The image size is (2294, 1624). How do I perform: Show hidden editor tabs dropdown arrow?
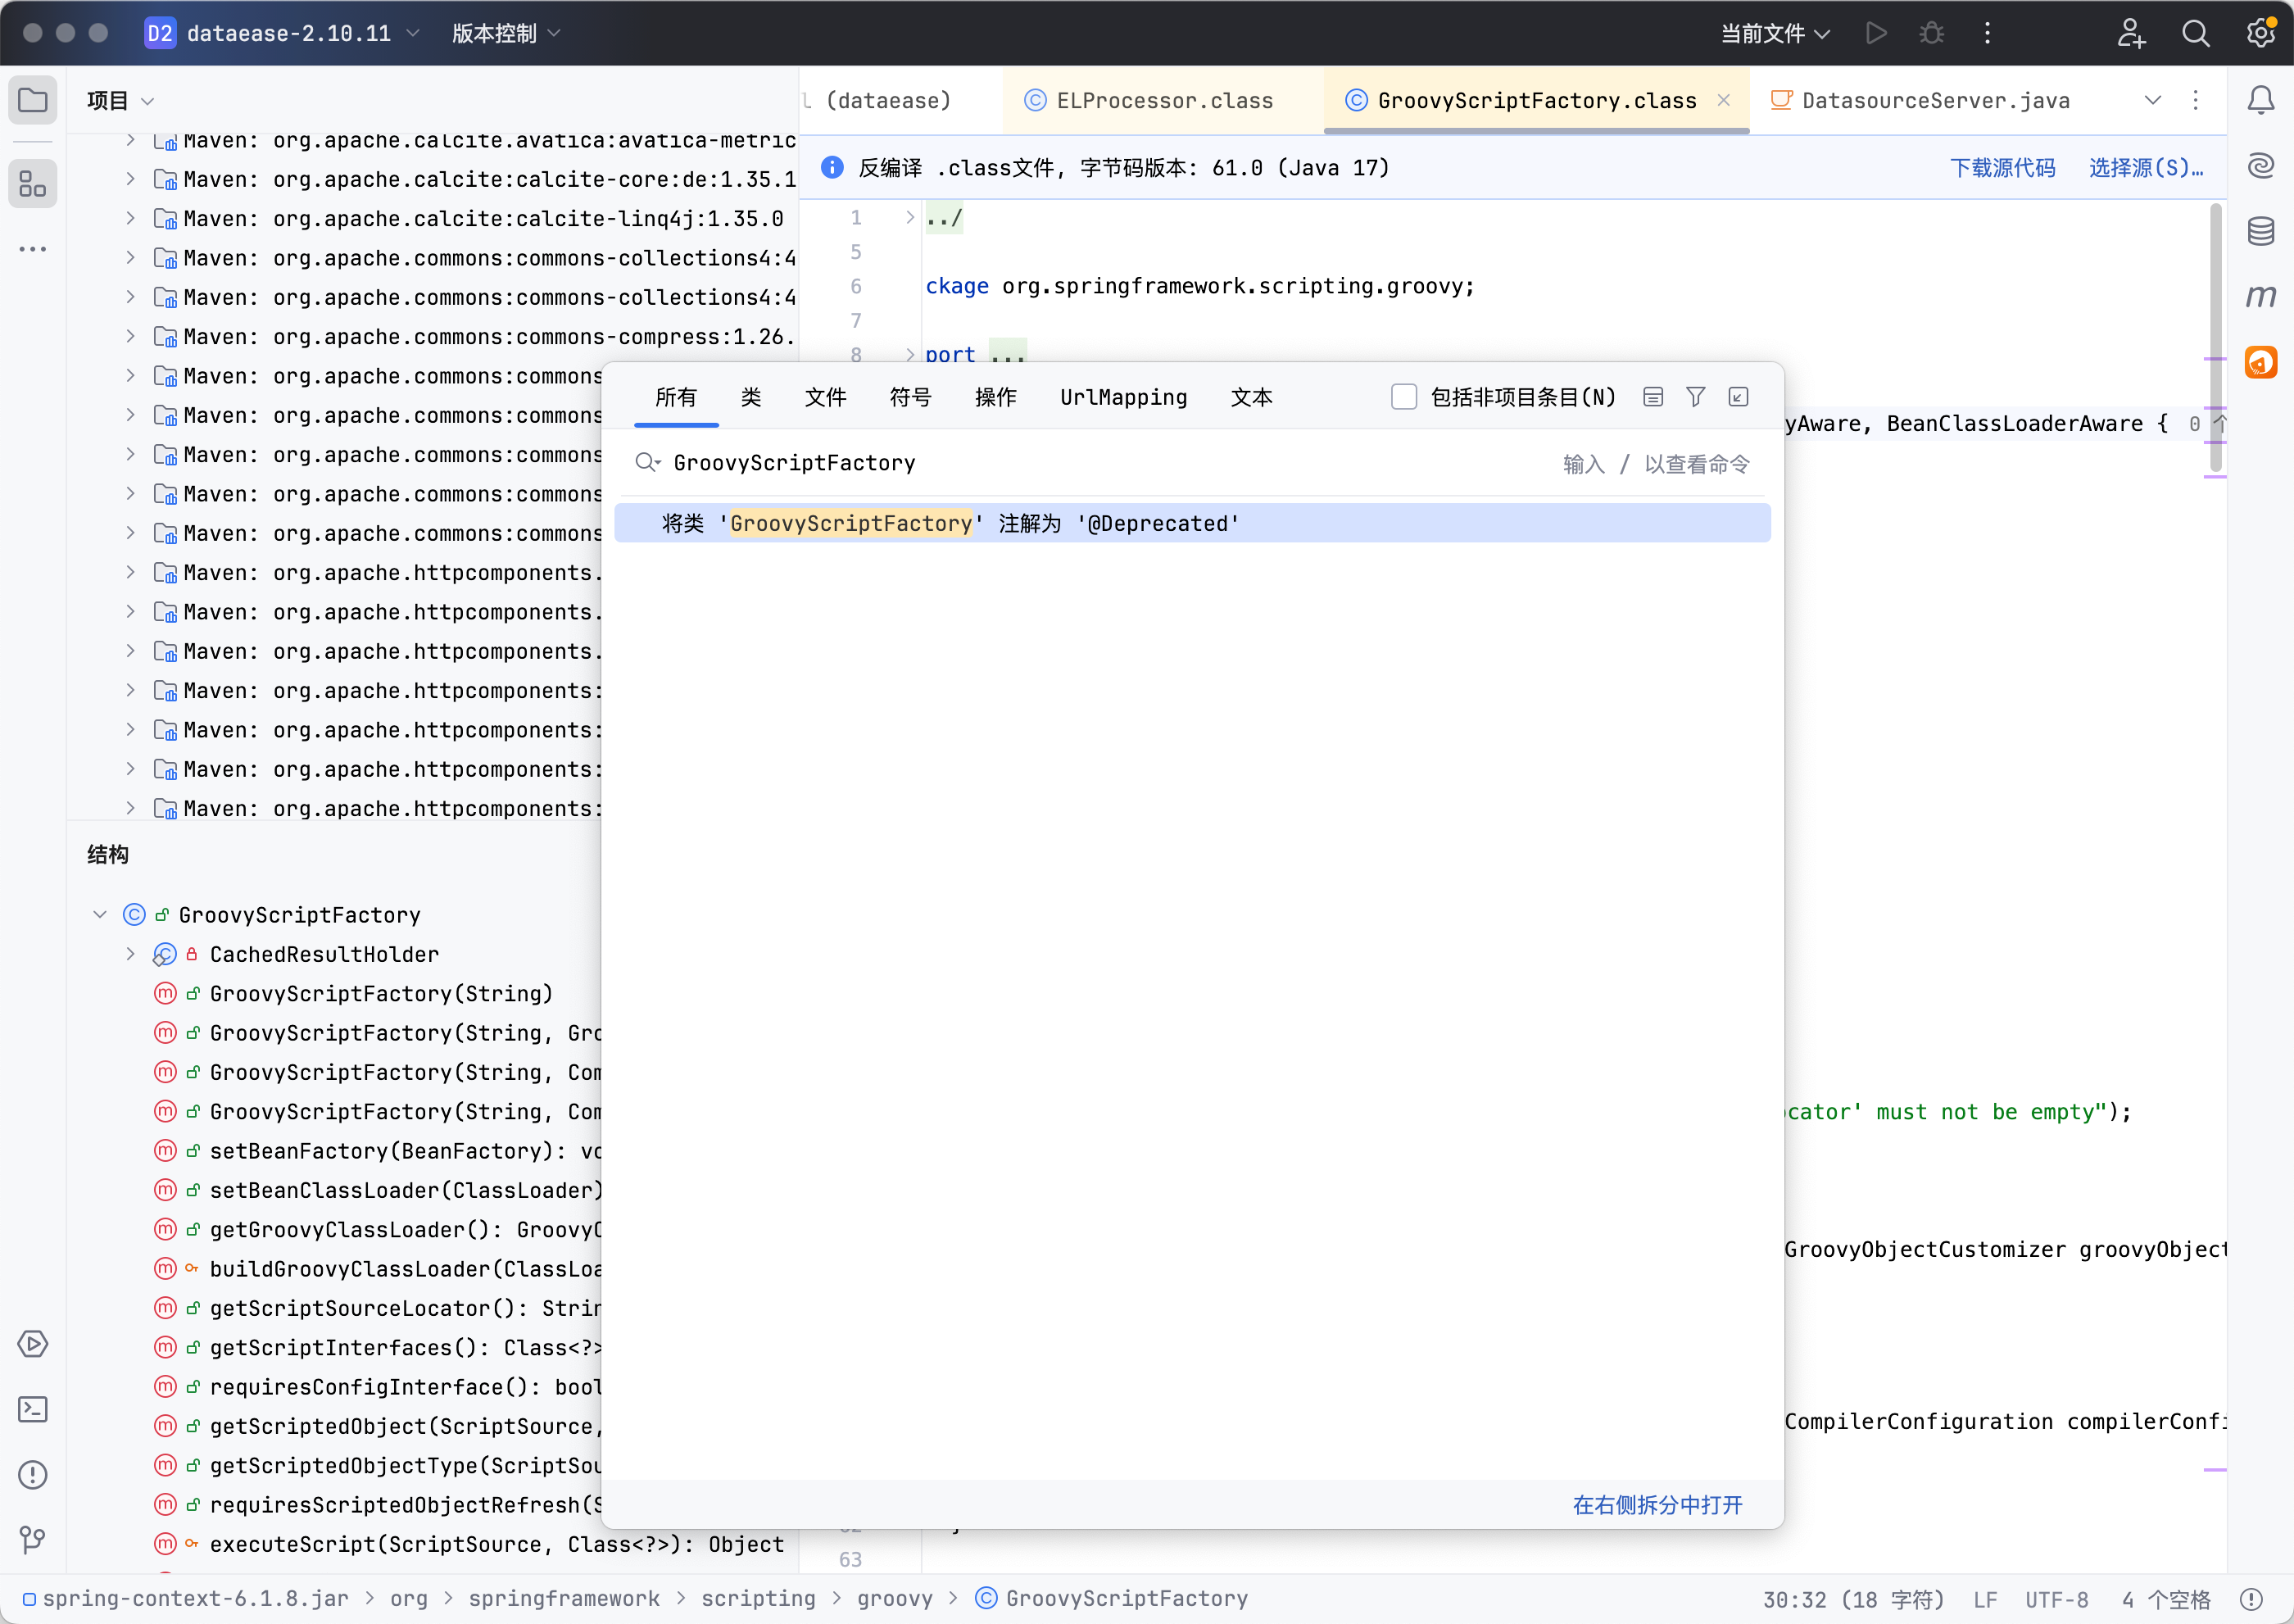tap(2153, 100)
